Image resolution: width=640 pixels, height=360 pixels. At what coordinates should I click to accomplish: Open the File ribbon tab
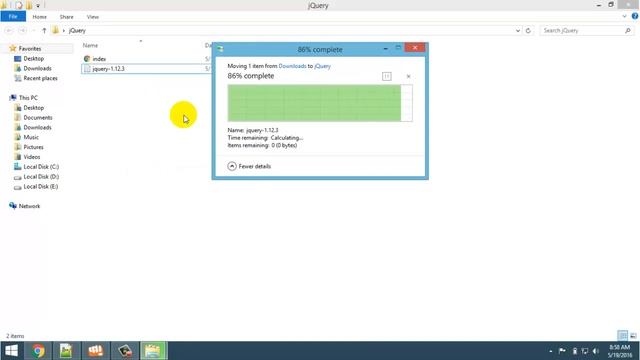(x=13, y=17)
